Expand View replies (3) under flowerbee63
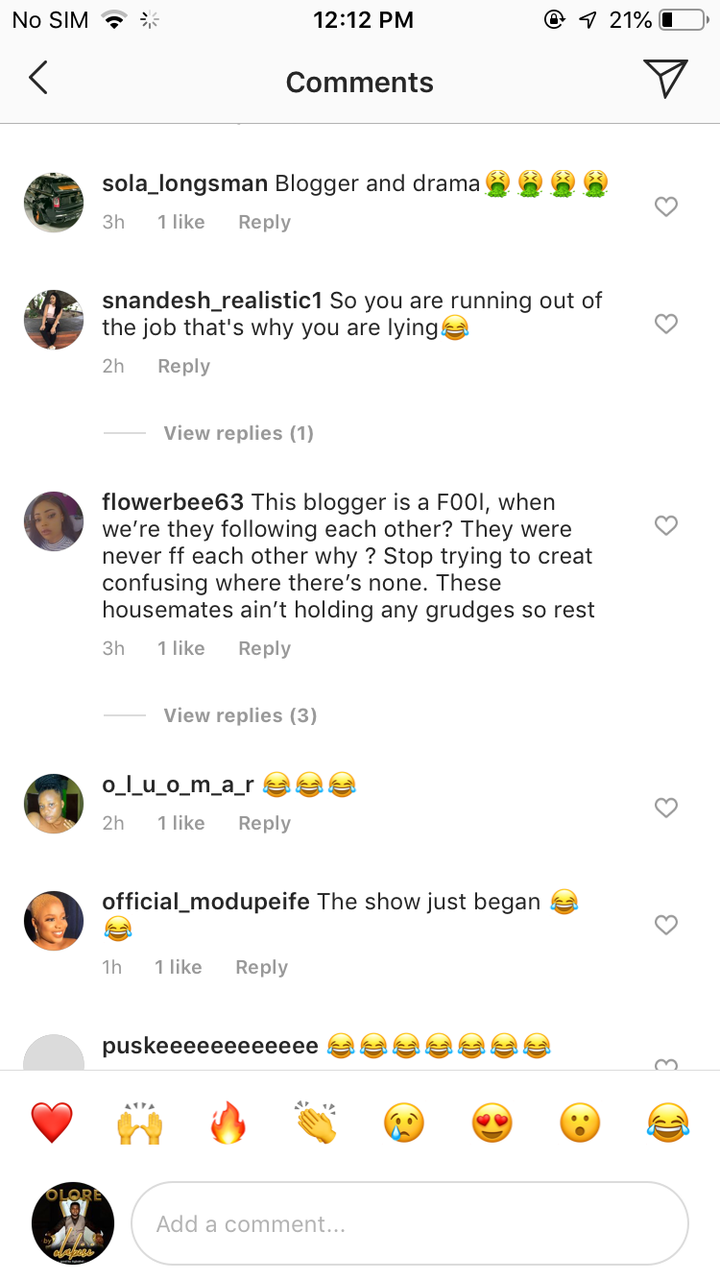 point(240,715)
